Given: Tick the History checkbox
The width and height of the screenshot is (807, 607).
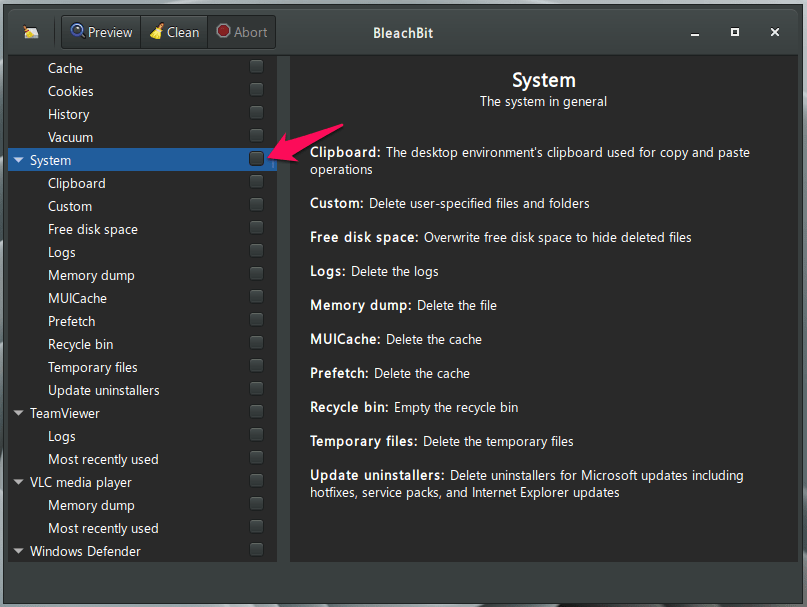Looking at the screenshot, I should pyautogui.click(x=256, y=112).
